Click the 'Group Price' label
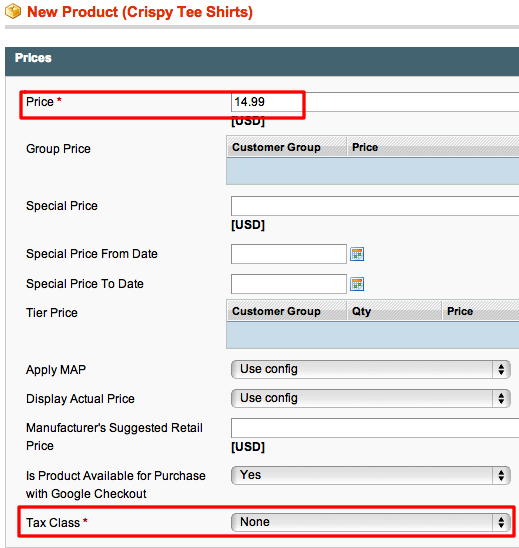This screenshot has width=519, height=548. tap(58, 149)
